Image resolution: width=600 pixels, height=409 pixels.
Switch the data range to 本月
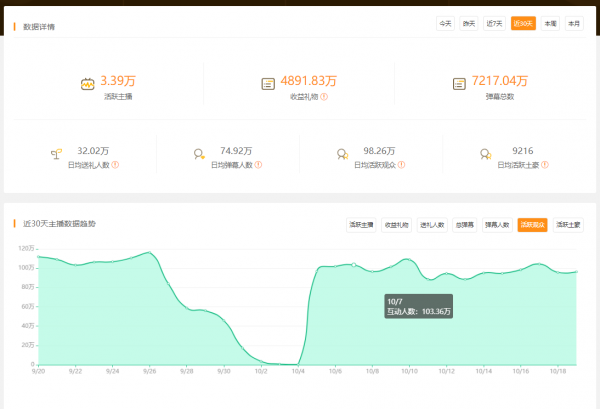click(573, 23)
